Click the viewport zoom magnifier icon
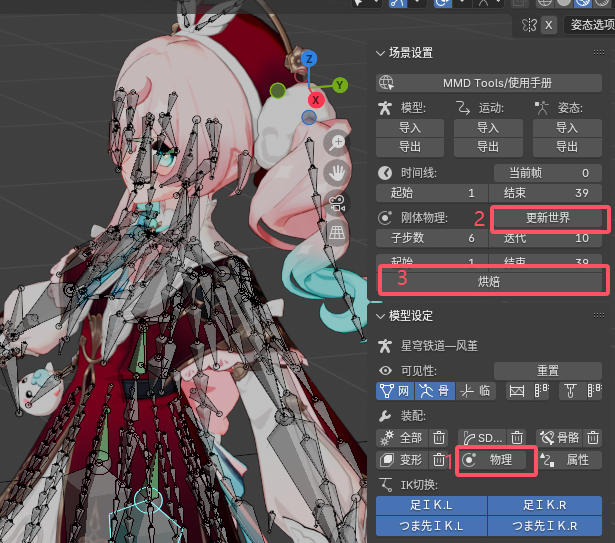This screenshot has height=543, width=615. coord(337,142)
